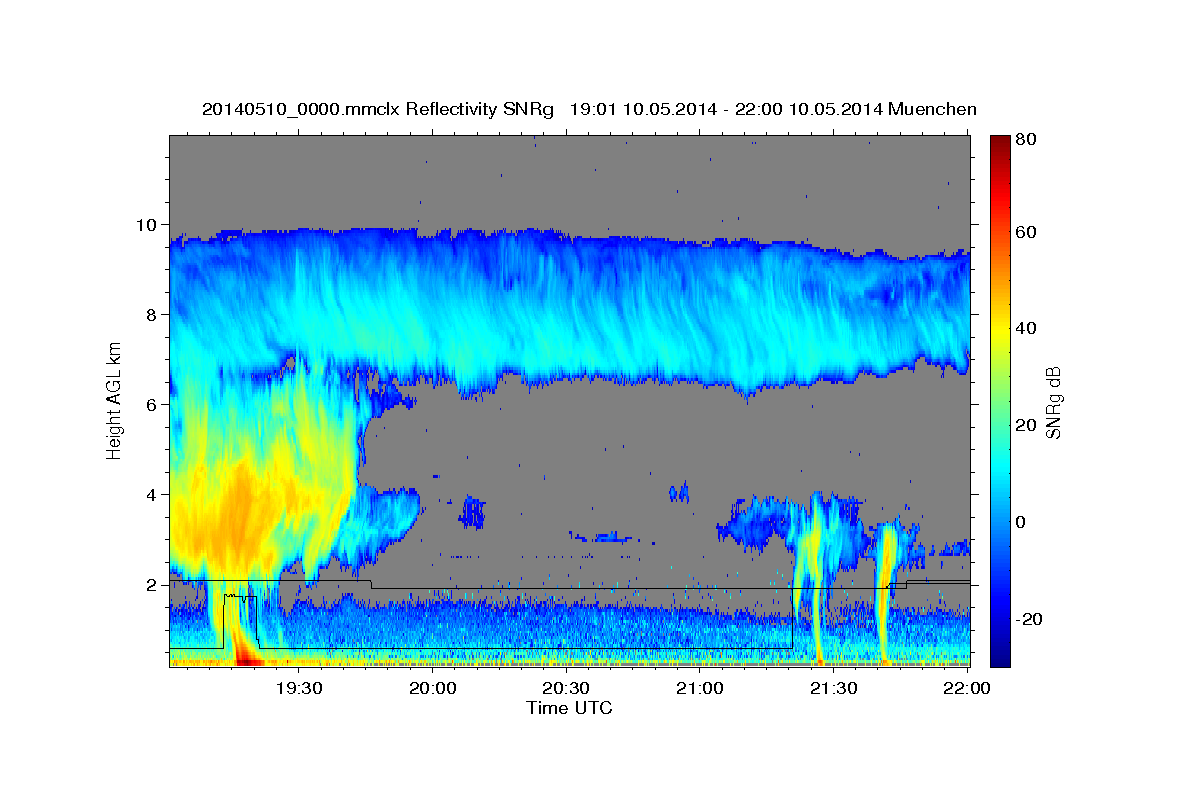Click the 21:00 time tick label
Screen dimensions: 1200x800
700,688
